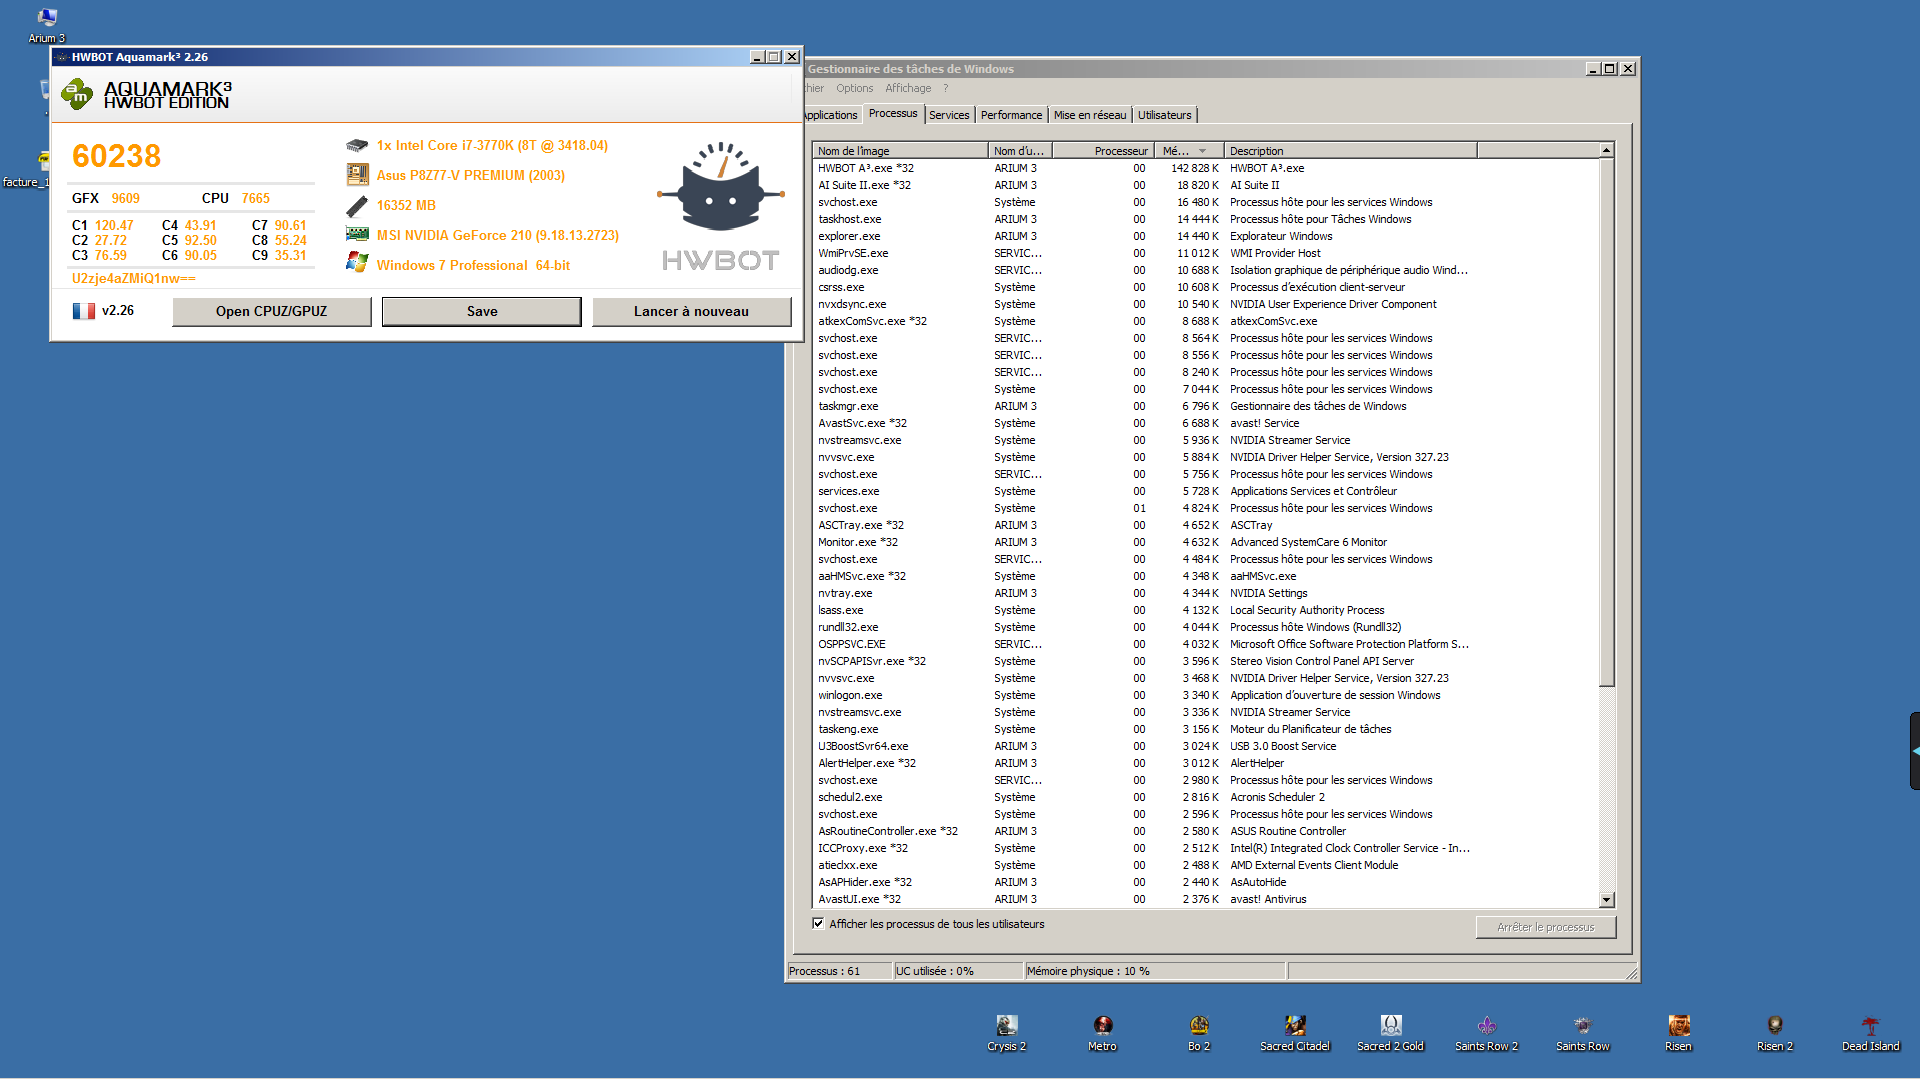Select the Monitor.exe *32 process row
The width and height of the screenshot is (1920, 1080).
point(1205,542)
